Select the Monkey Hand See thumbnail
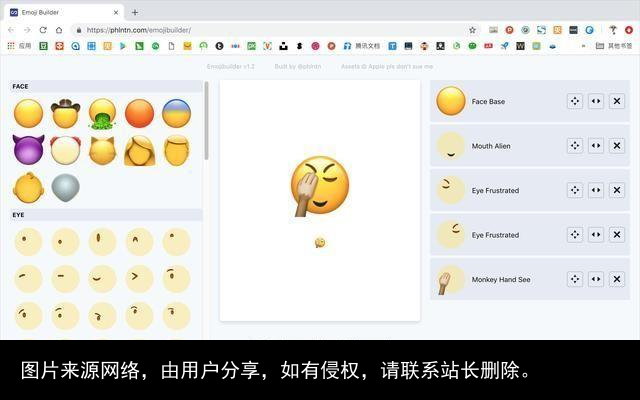Screen dimensions: 640x400 [x=451, y=280]
